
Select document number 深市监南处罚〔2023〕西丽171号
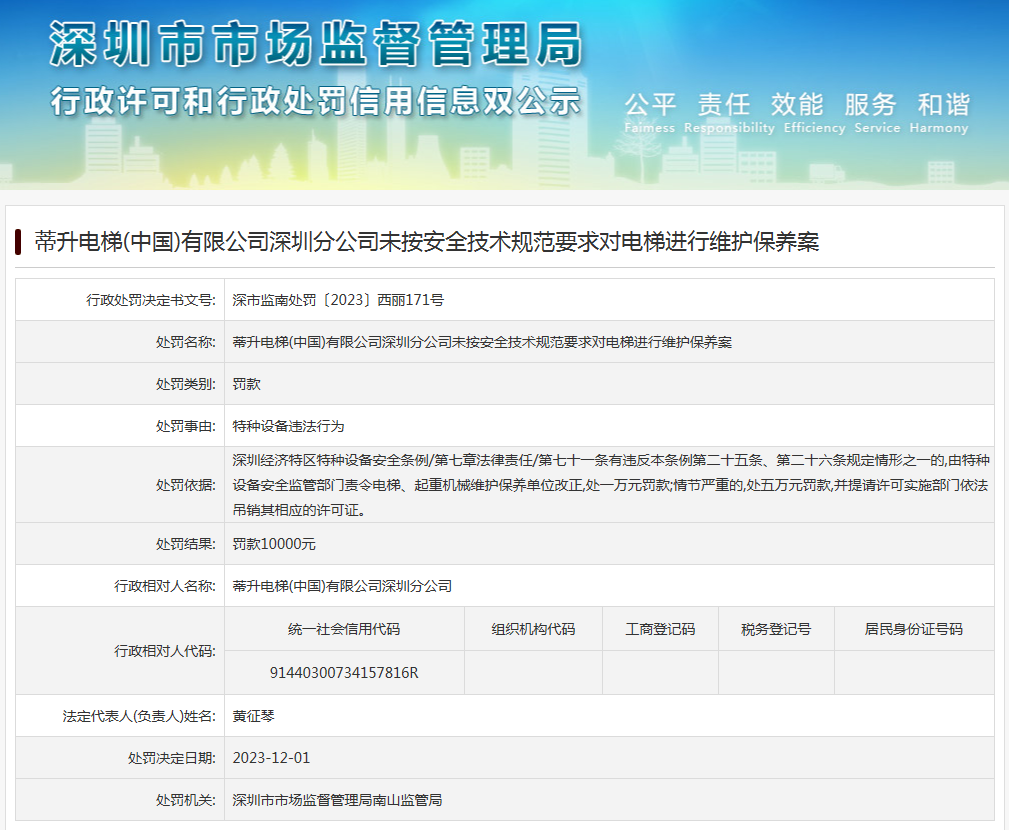click(338, 300)
